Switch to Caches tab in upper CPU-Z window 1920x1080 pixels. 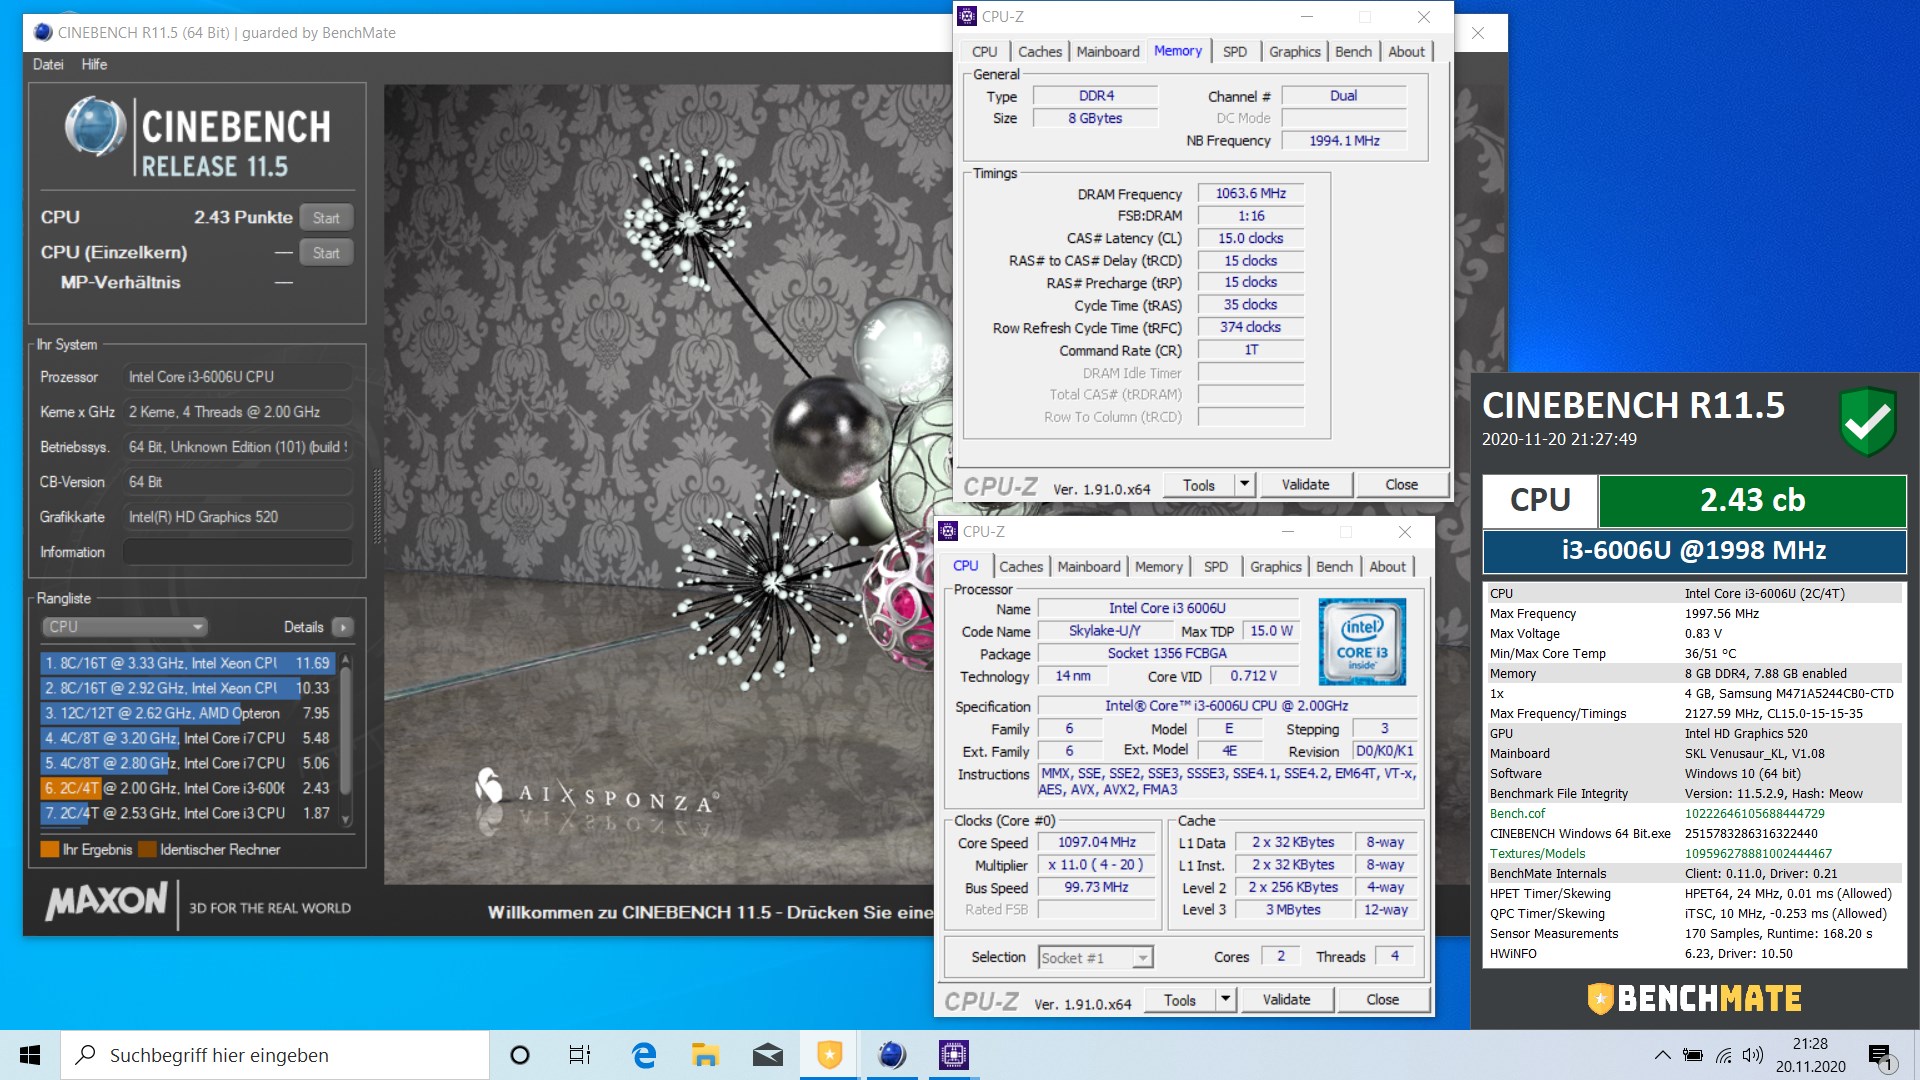tap(1040, 52)
